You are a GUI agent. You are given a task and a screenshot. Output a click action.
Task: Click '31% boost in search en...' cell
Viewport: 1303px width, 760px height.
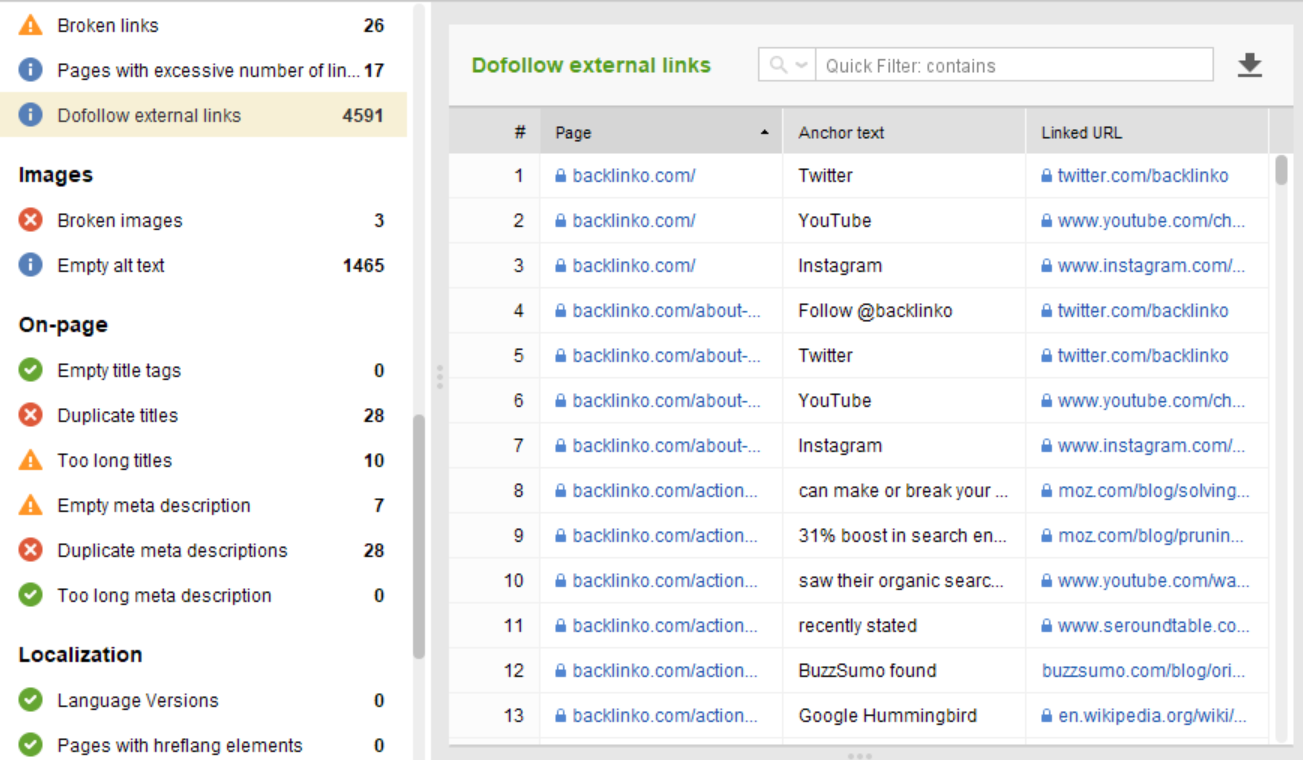click(904, 535)
